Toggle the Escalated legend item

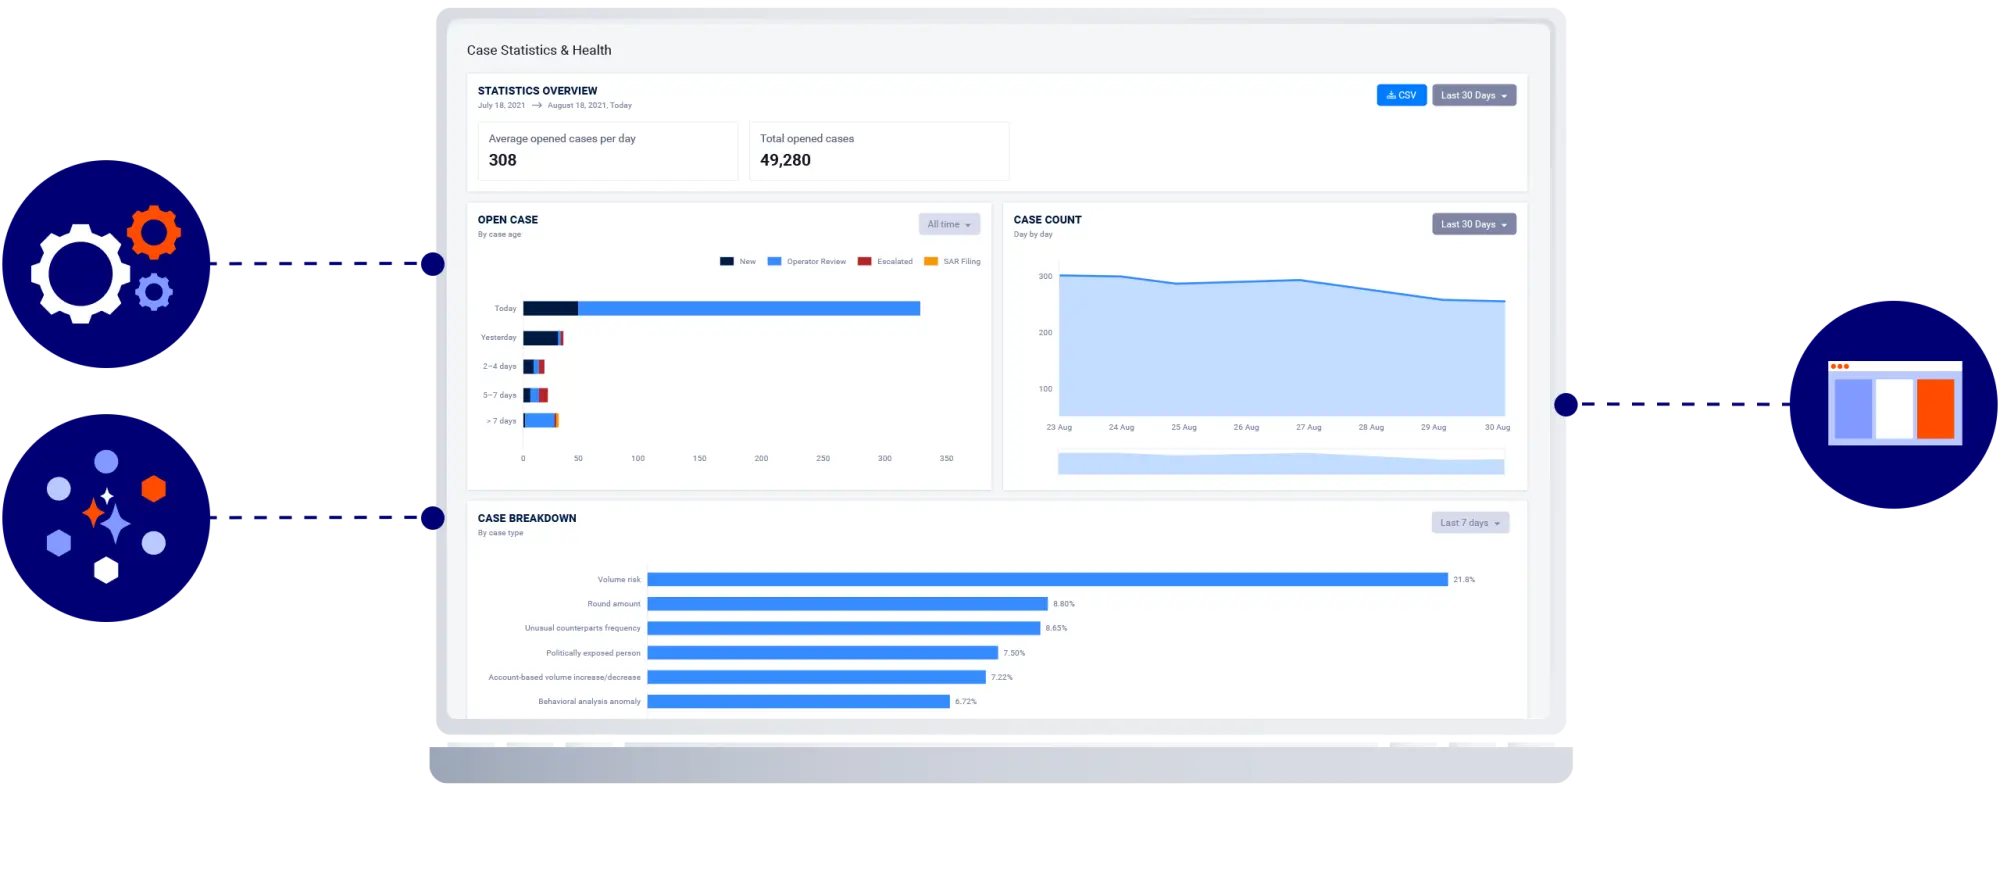point(885,262)
